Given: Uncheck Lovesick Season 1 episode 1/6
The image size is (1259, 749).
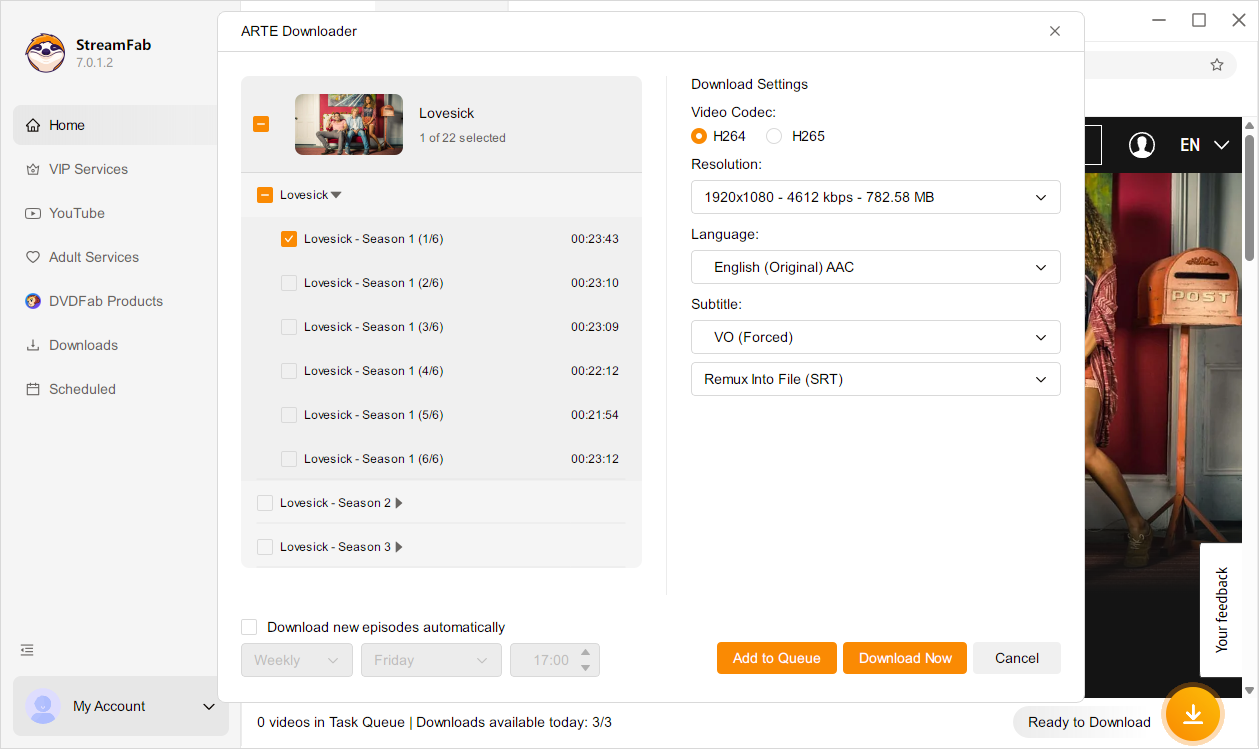Looking at the screenshot, I should (x=289, y=239).
